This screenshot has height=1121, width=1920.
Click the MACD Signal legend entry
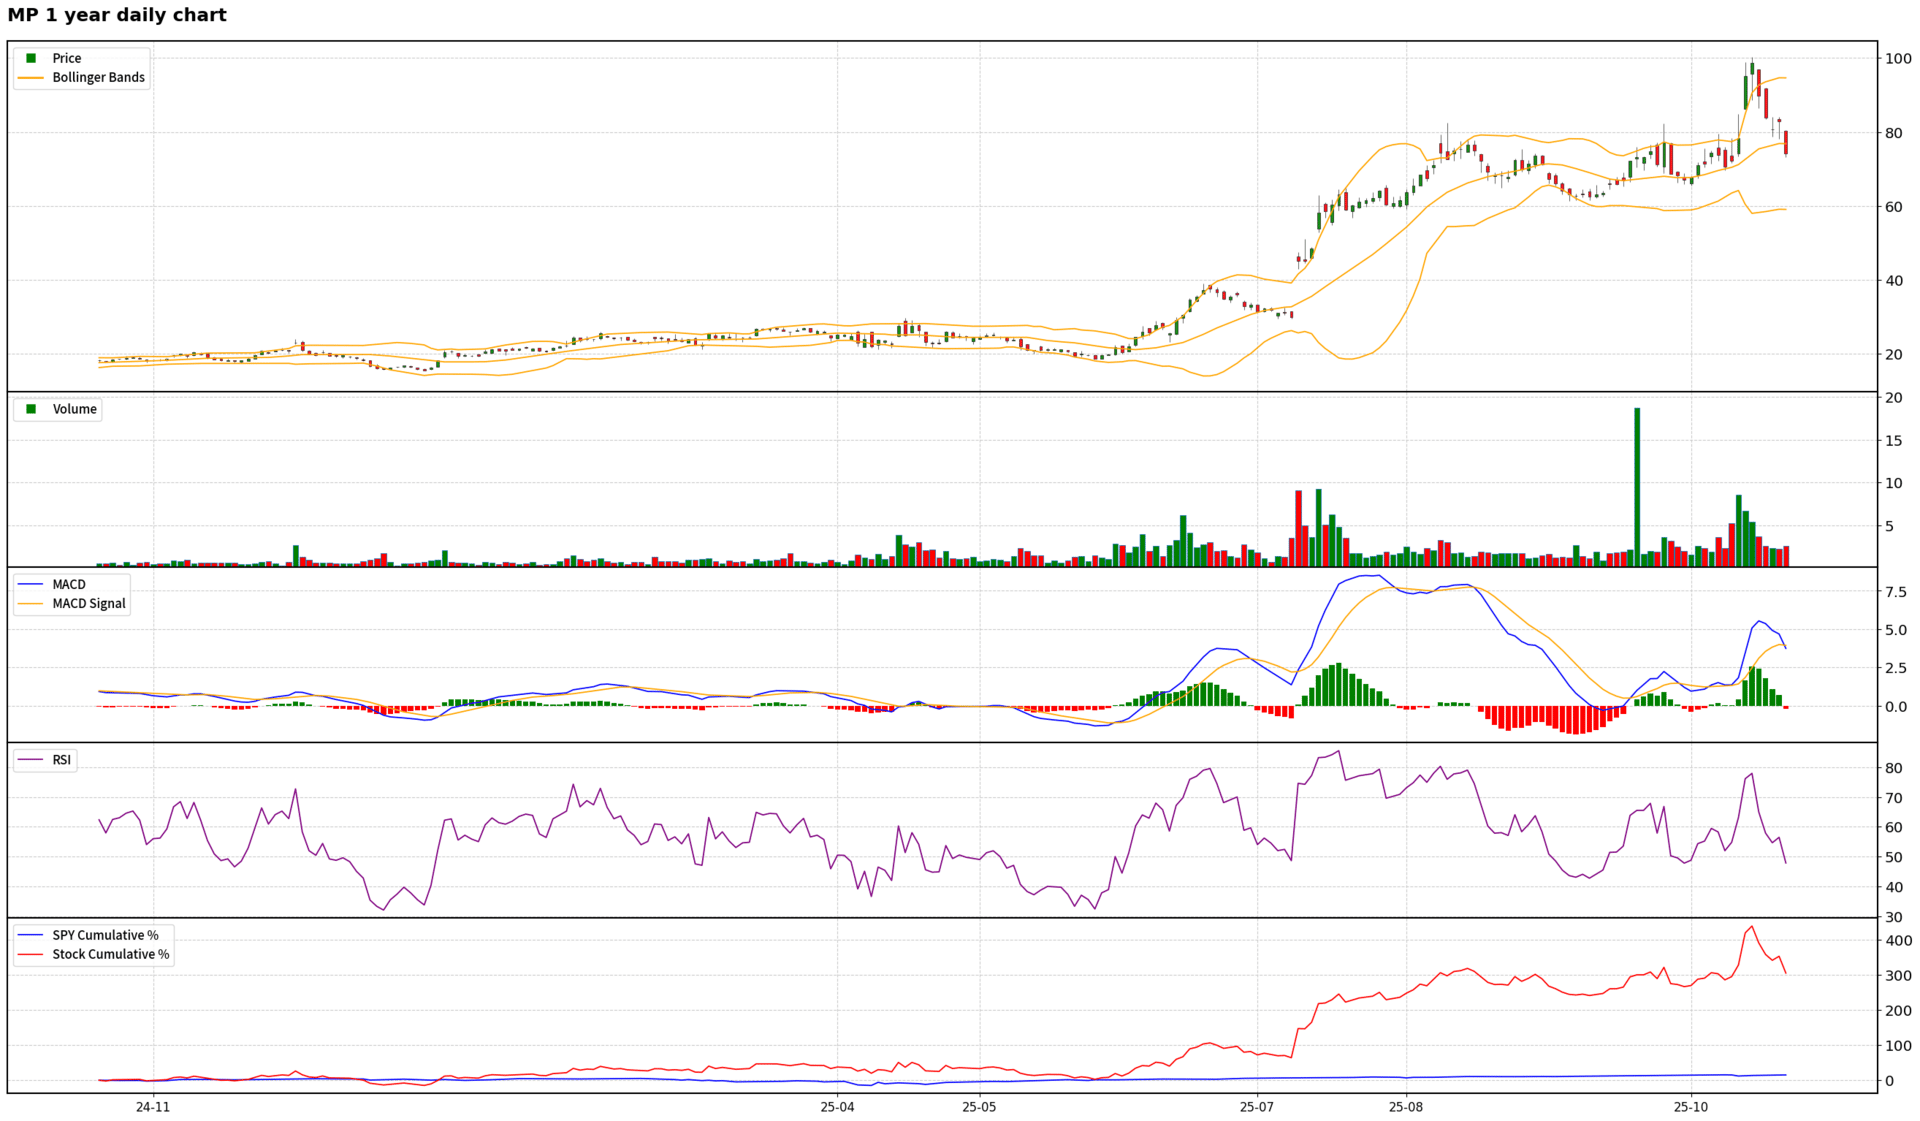tap(88, 603)
